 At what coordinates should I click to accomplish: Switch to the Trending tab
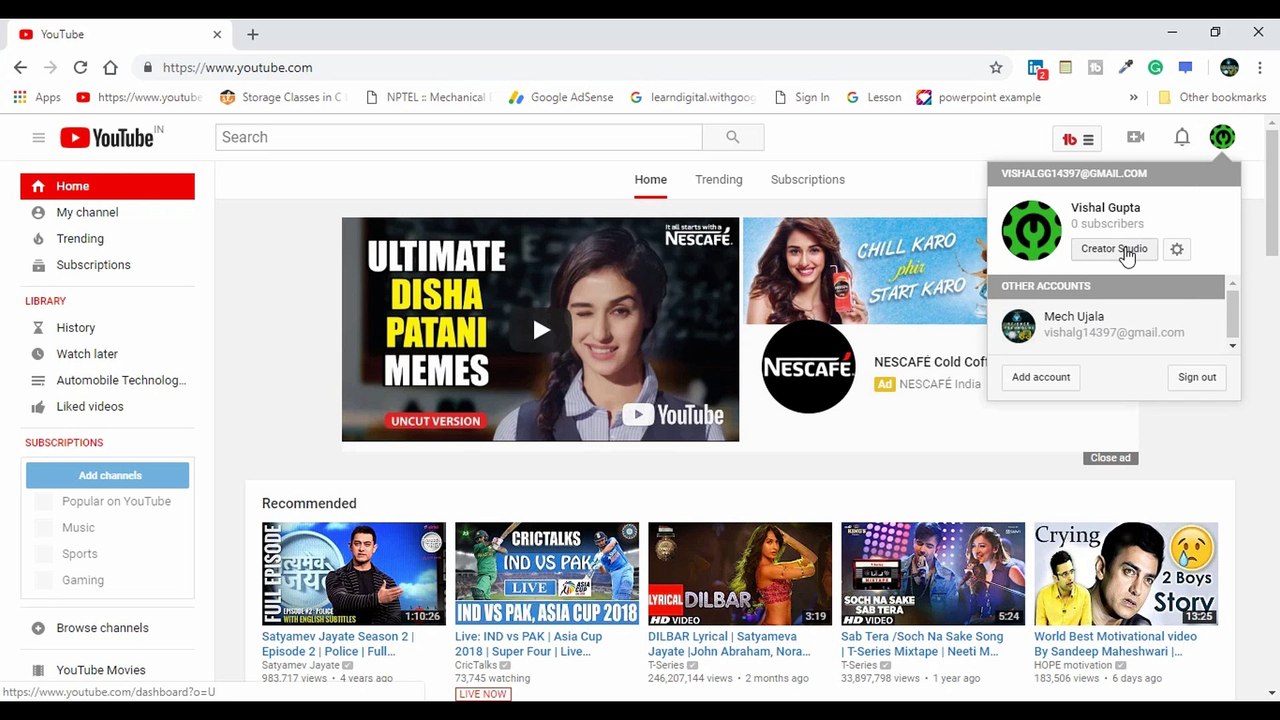tap(719, 180)
